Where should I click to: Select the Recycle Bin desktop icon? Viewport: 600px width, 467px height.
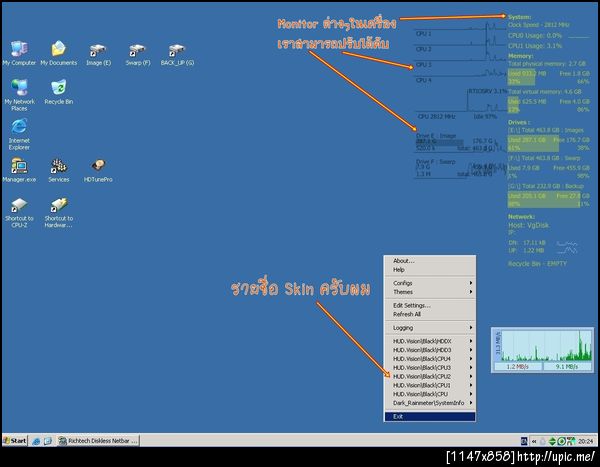pos(59,92)
